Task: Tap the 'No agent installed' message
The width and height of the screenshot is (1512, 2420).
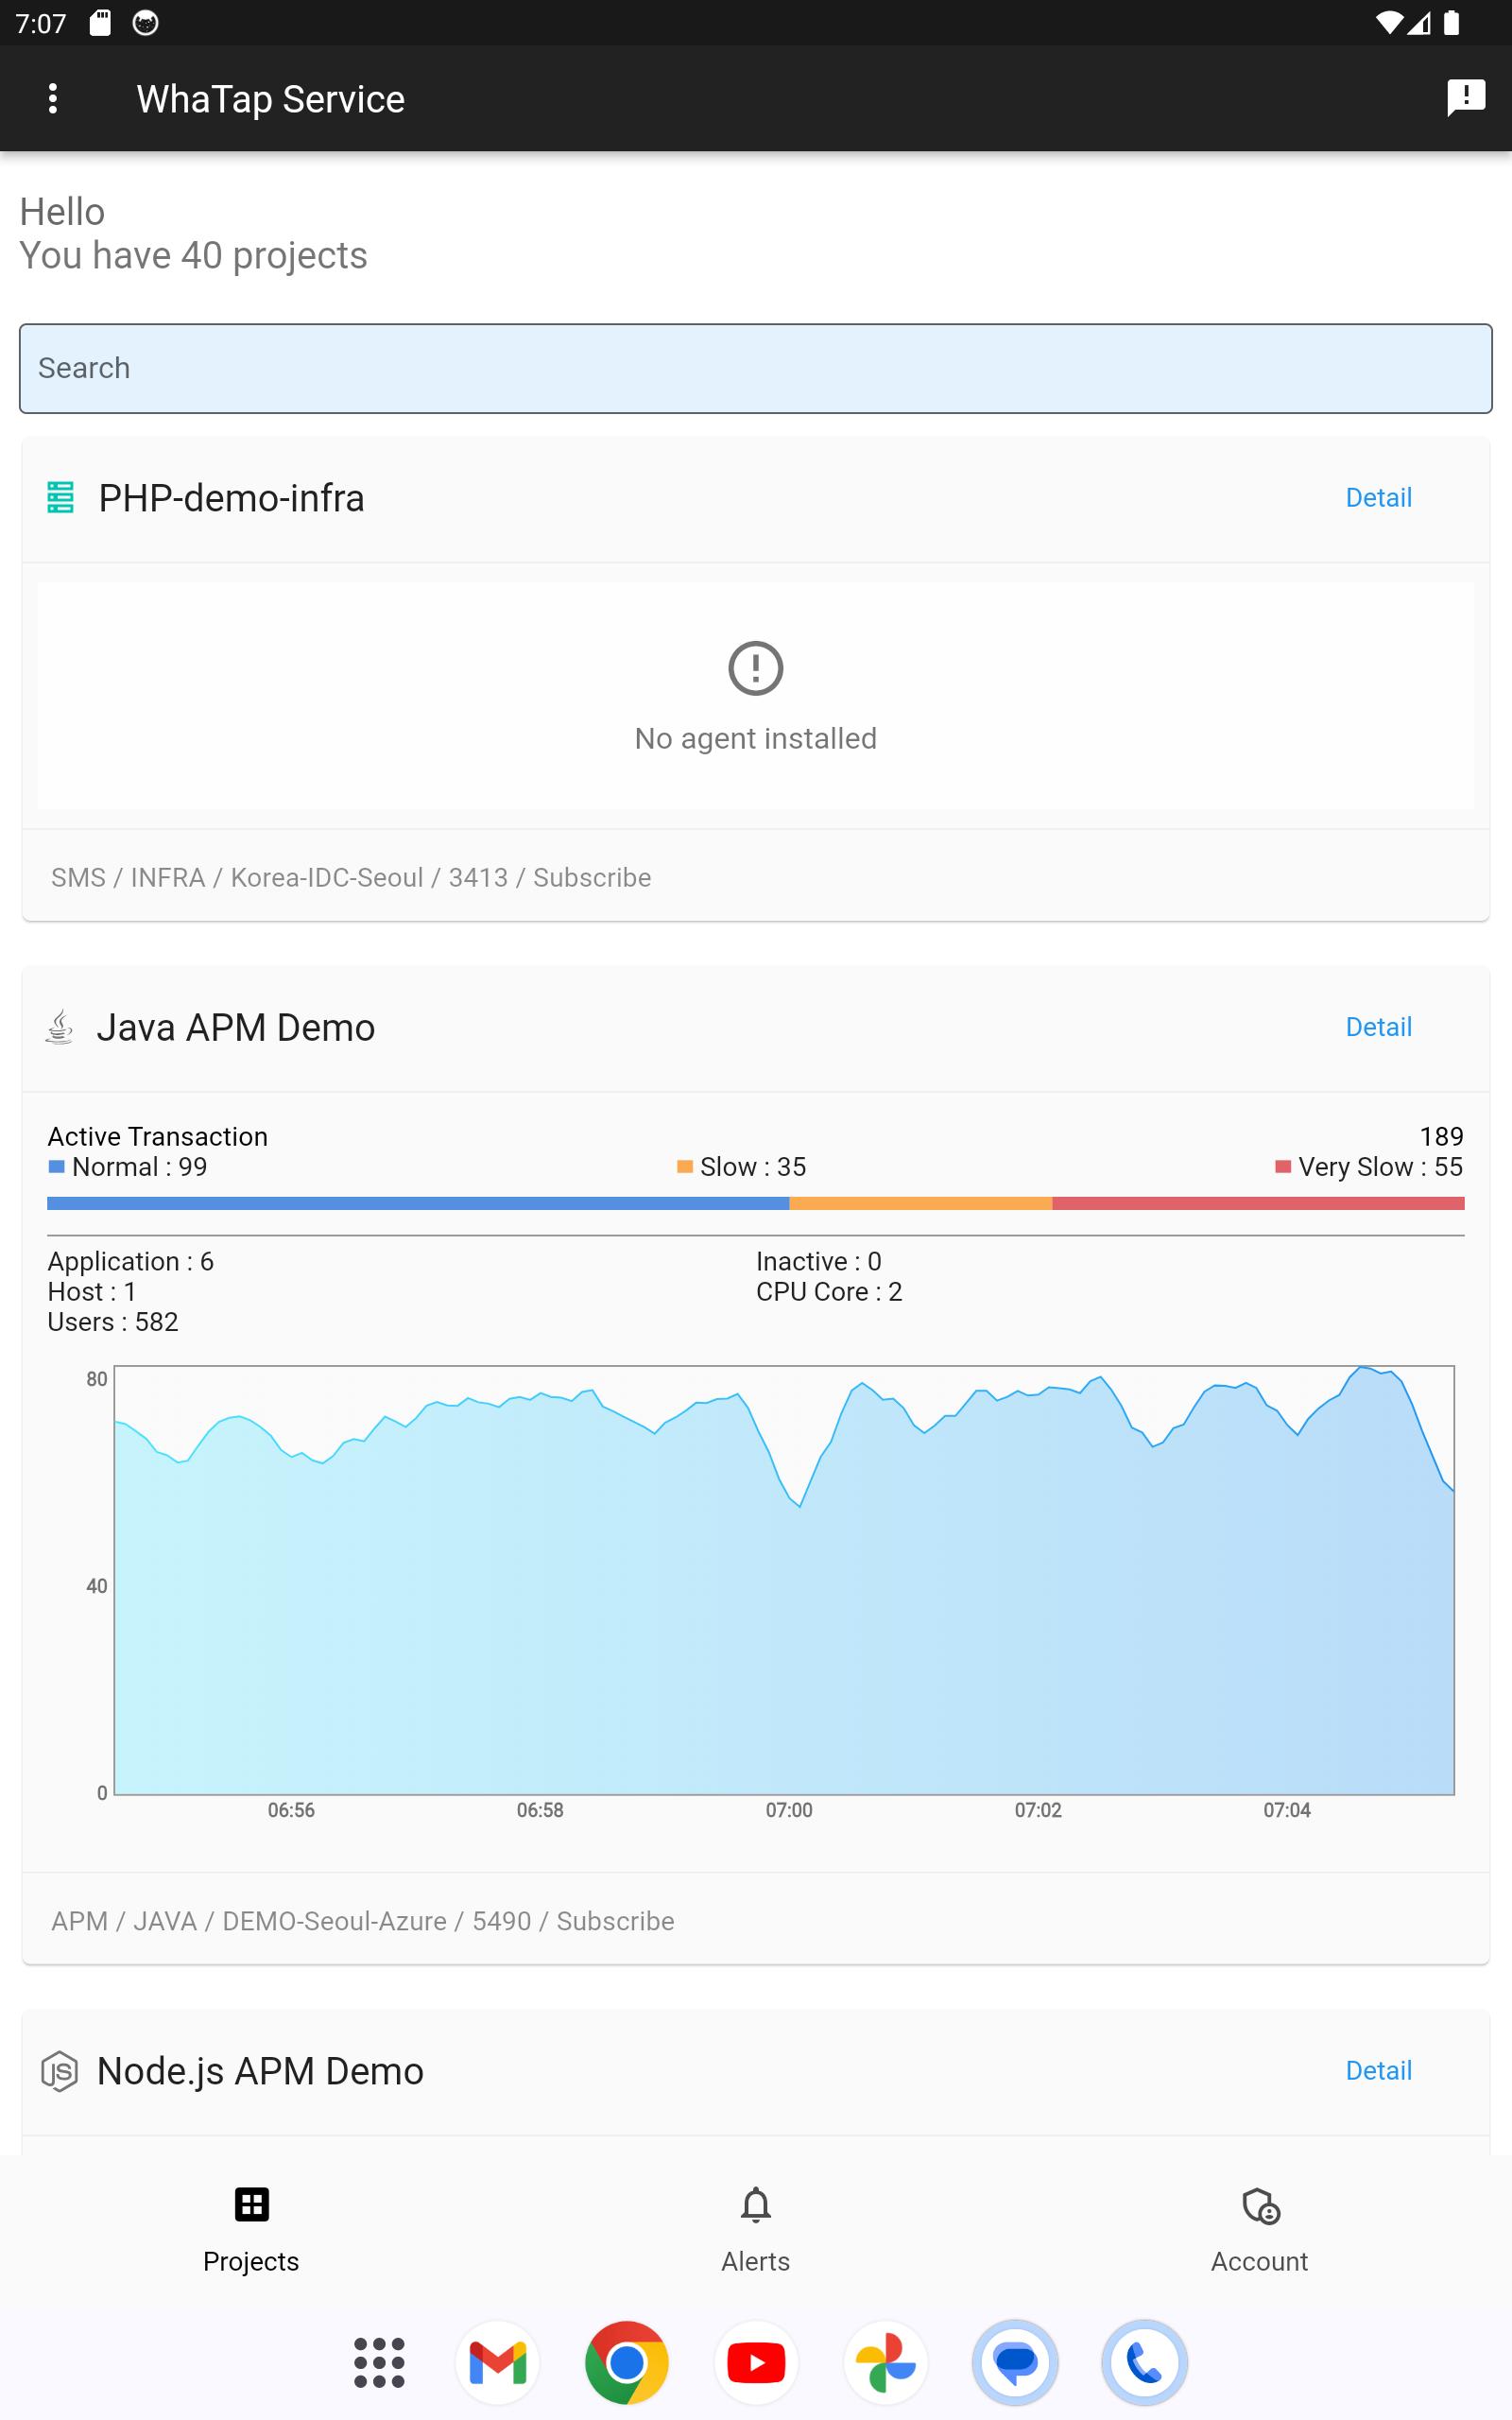Action: (x=755, y=738)
